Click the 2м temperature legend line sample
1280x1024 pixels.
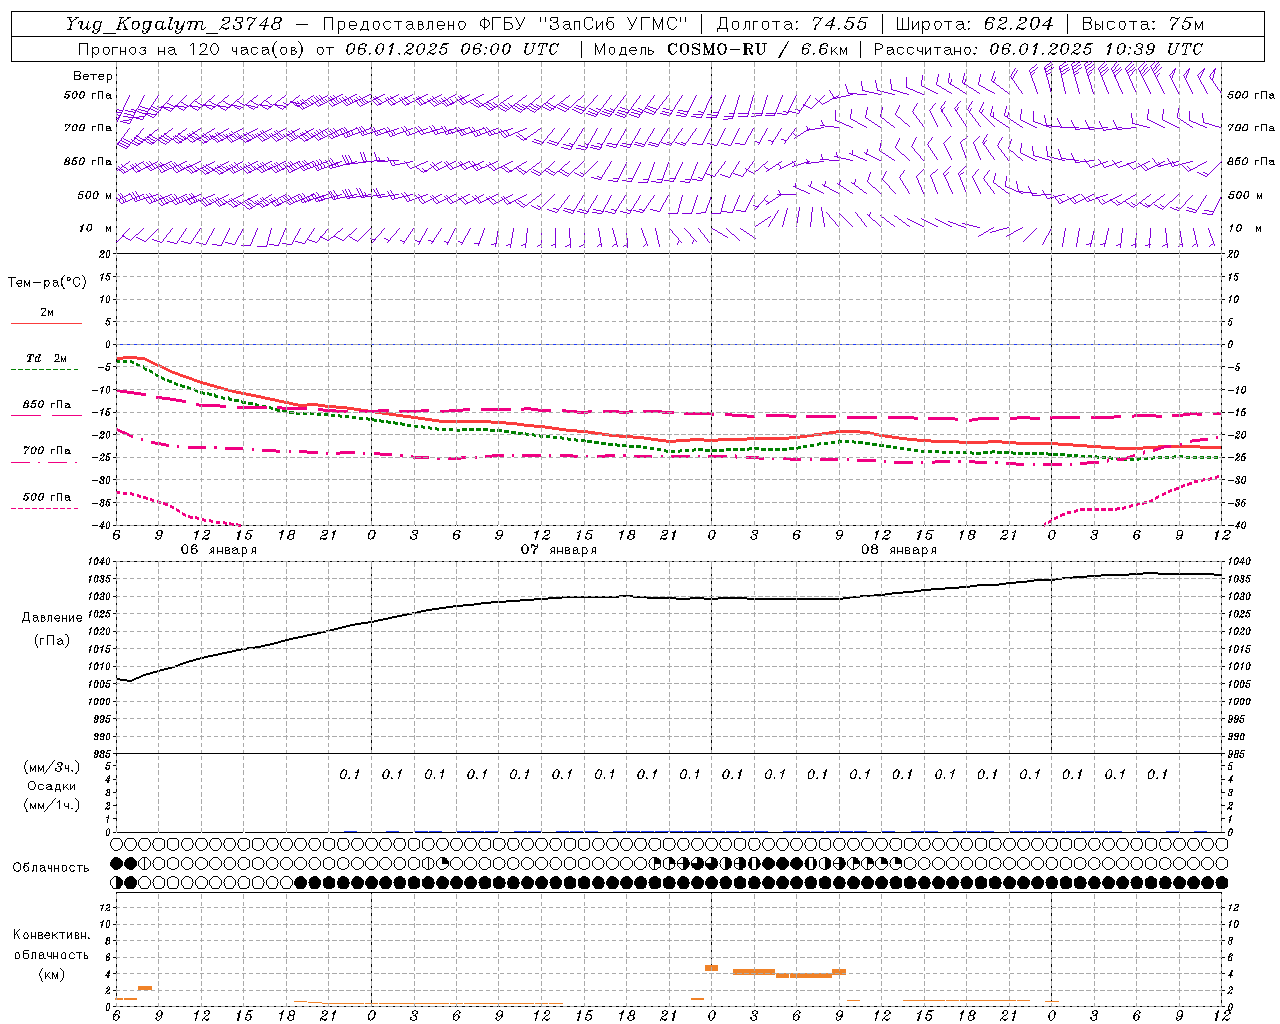point(46,324)
